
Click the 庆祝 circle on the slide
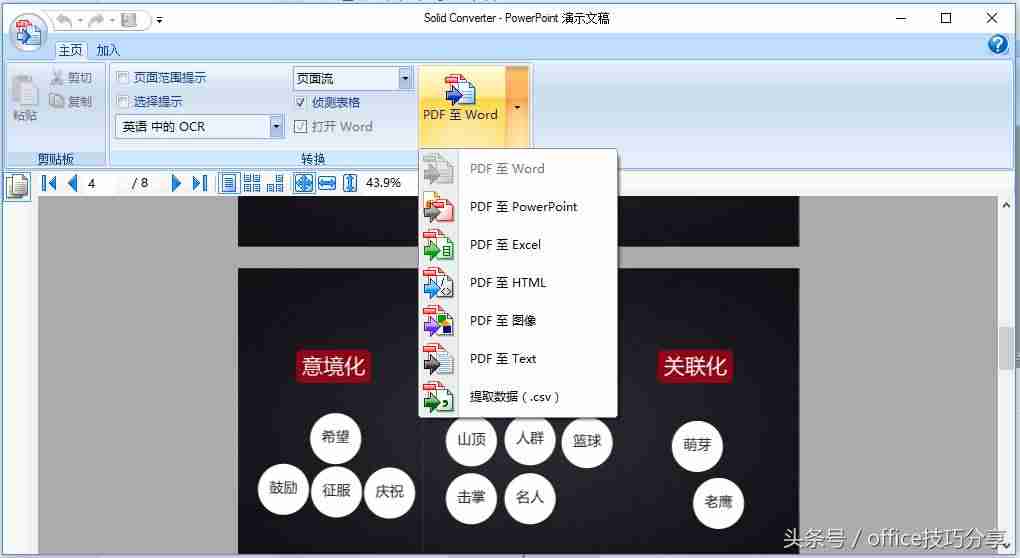(x=390, y=492)
